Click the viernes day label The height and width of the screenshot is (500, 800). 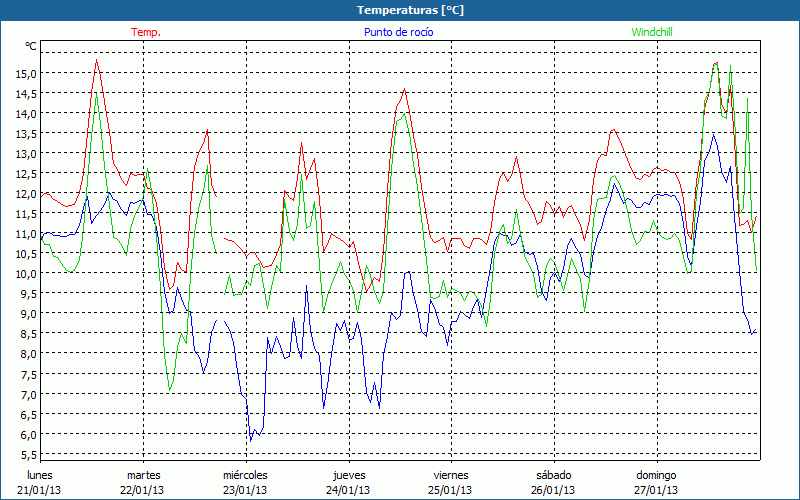[x=451, y=475]
